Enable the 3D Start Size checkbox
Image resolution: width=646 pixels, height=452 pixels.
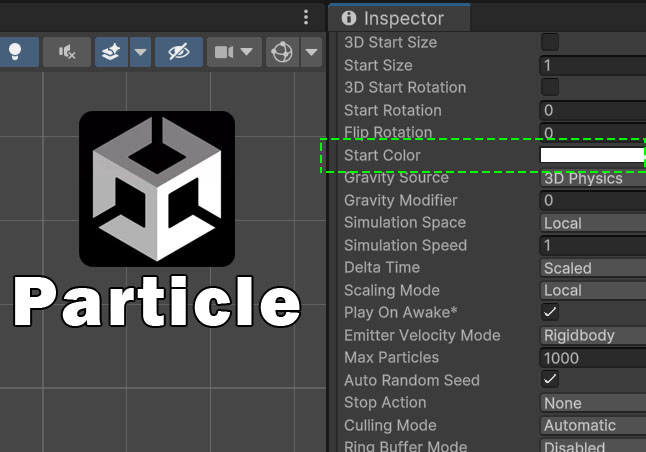point(550,42)
